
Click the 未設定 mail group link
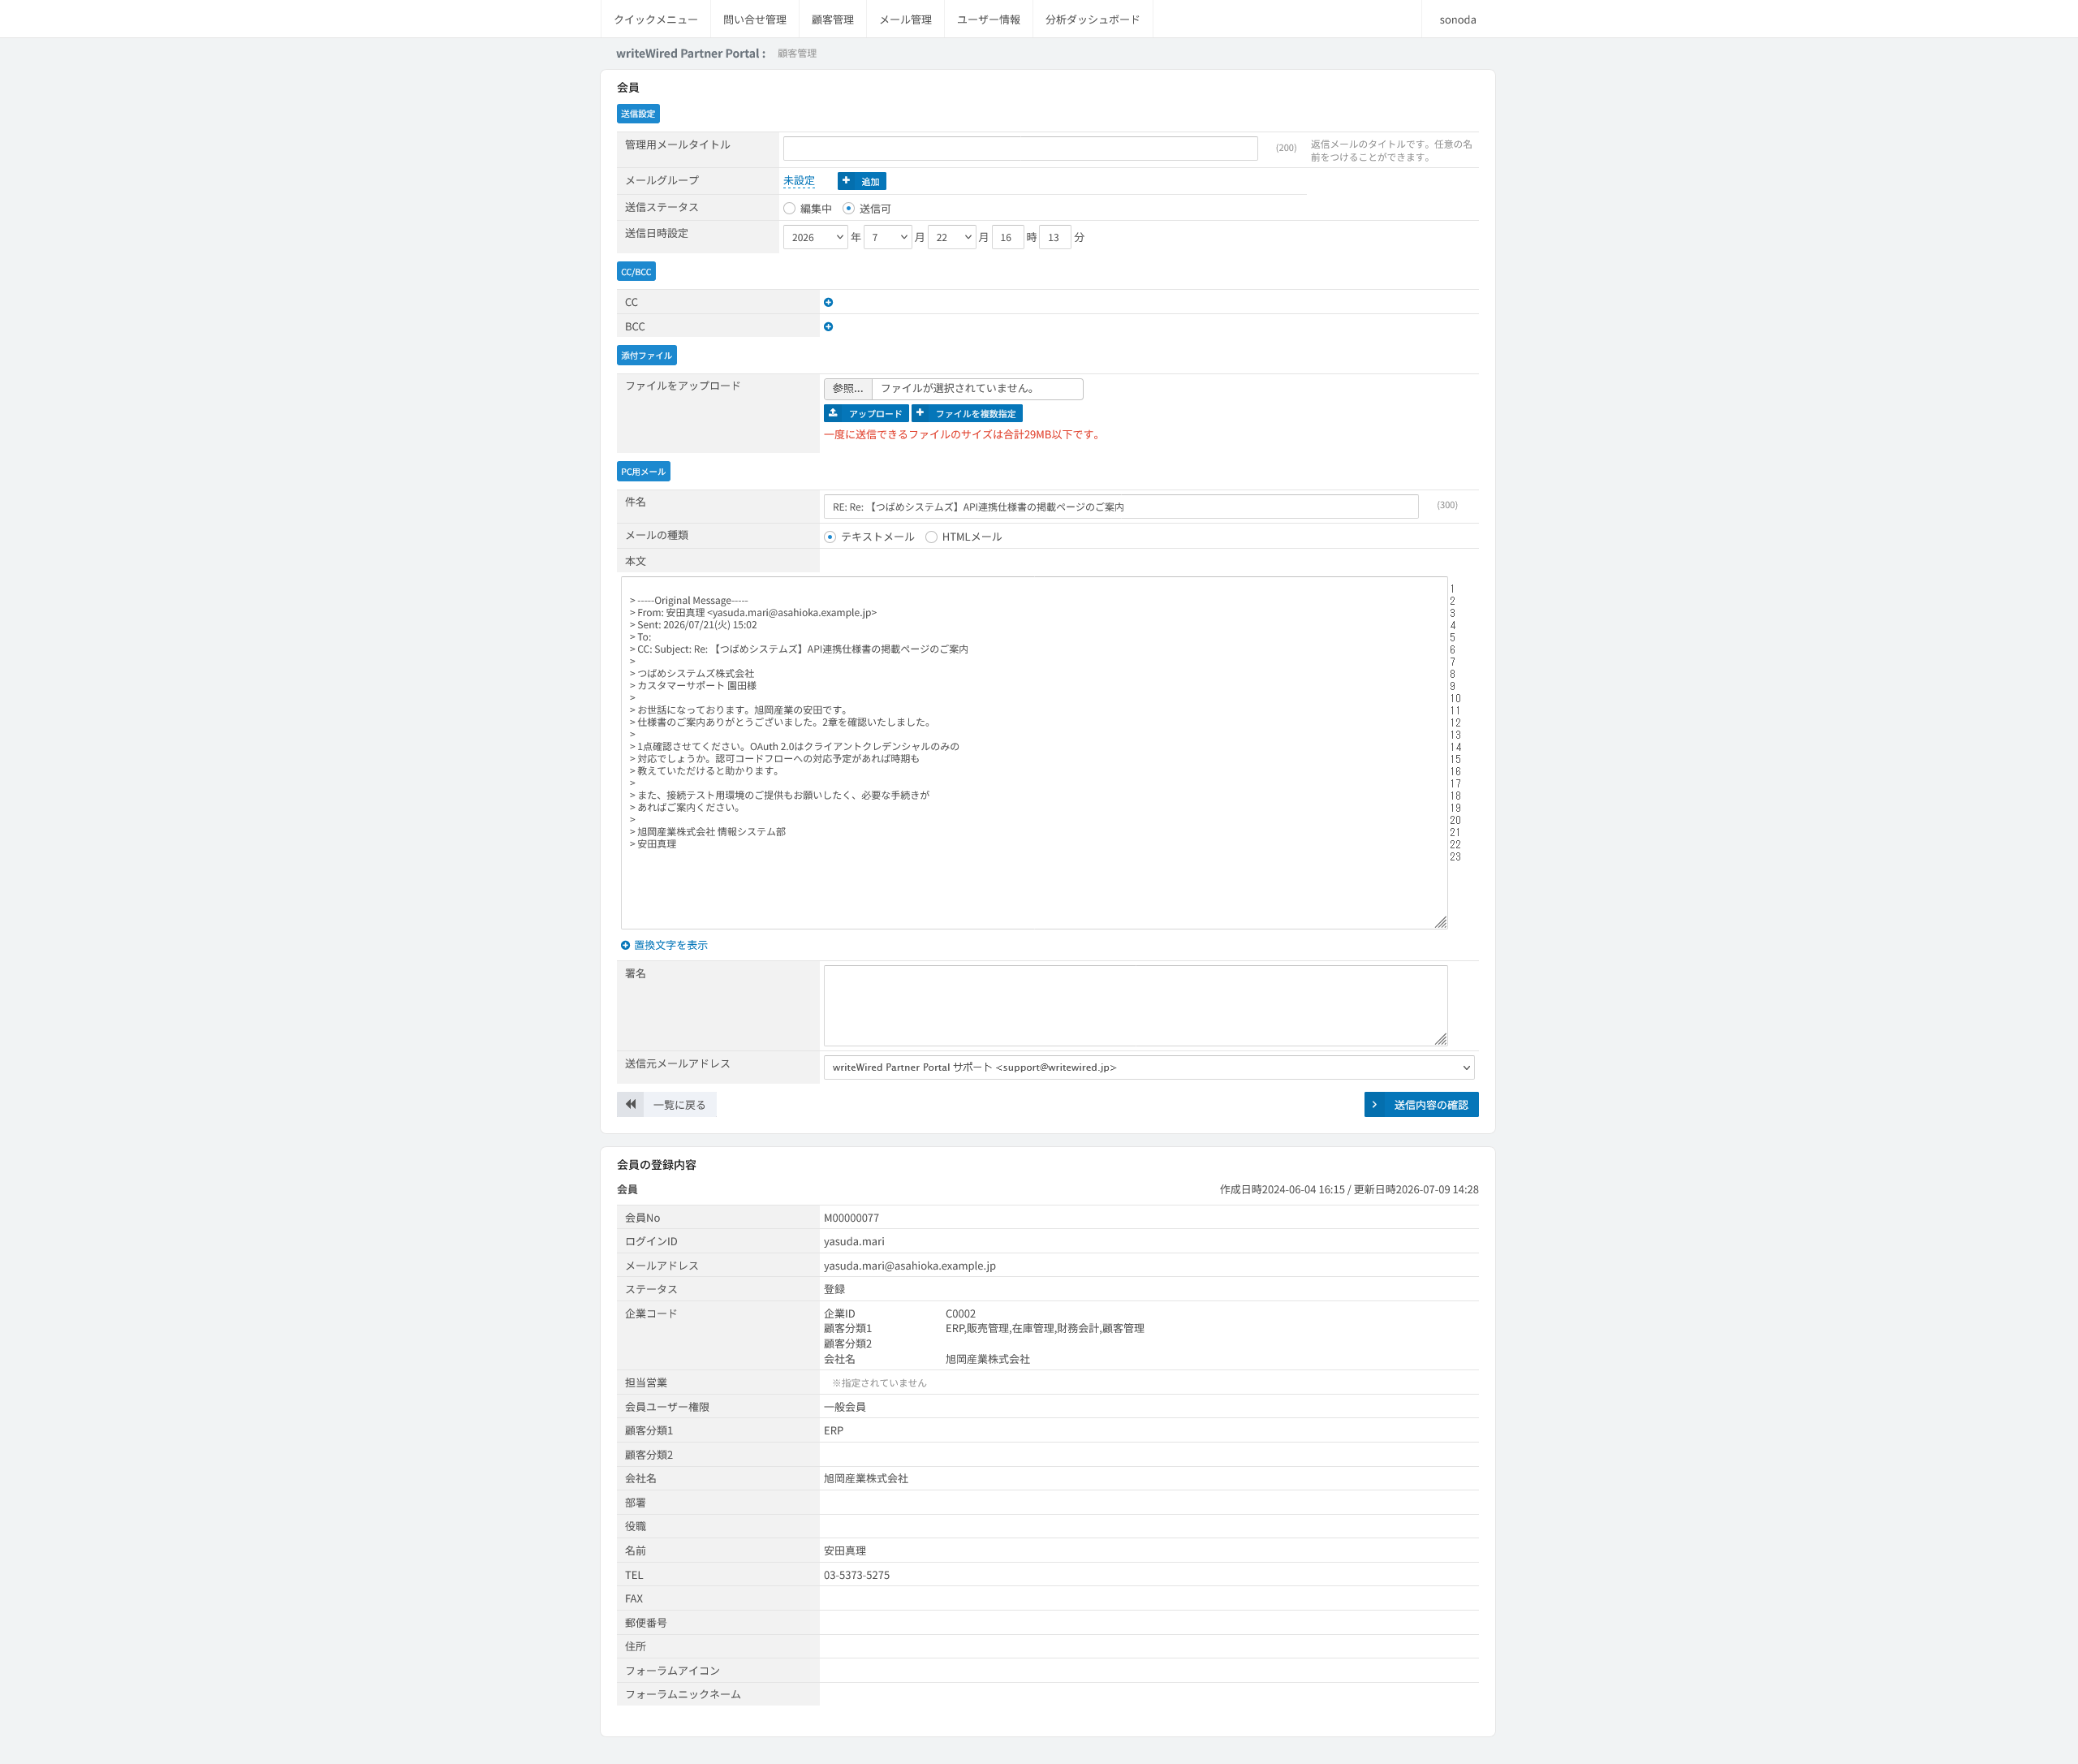tap(799, 181)
